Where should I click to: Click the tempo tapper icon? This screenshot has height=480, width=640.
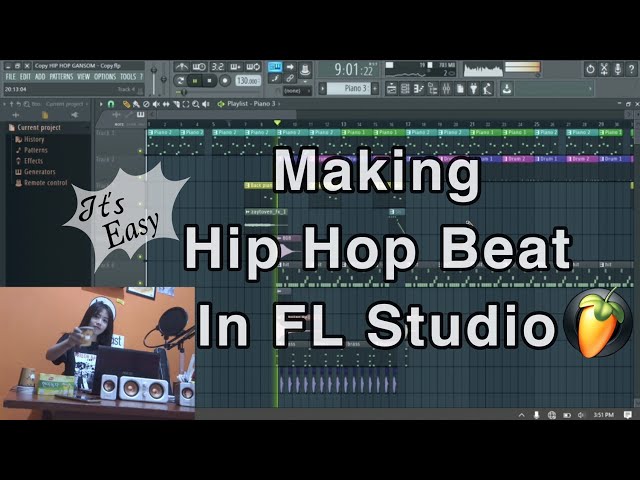coord(487,89)
